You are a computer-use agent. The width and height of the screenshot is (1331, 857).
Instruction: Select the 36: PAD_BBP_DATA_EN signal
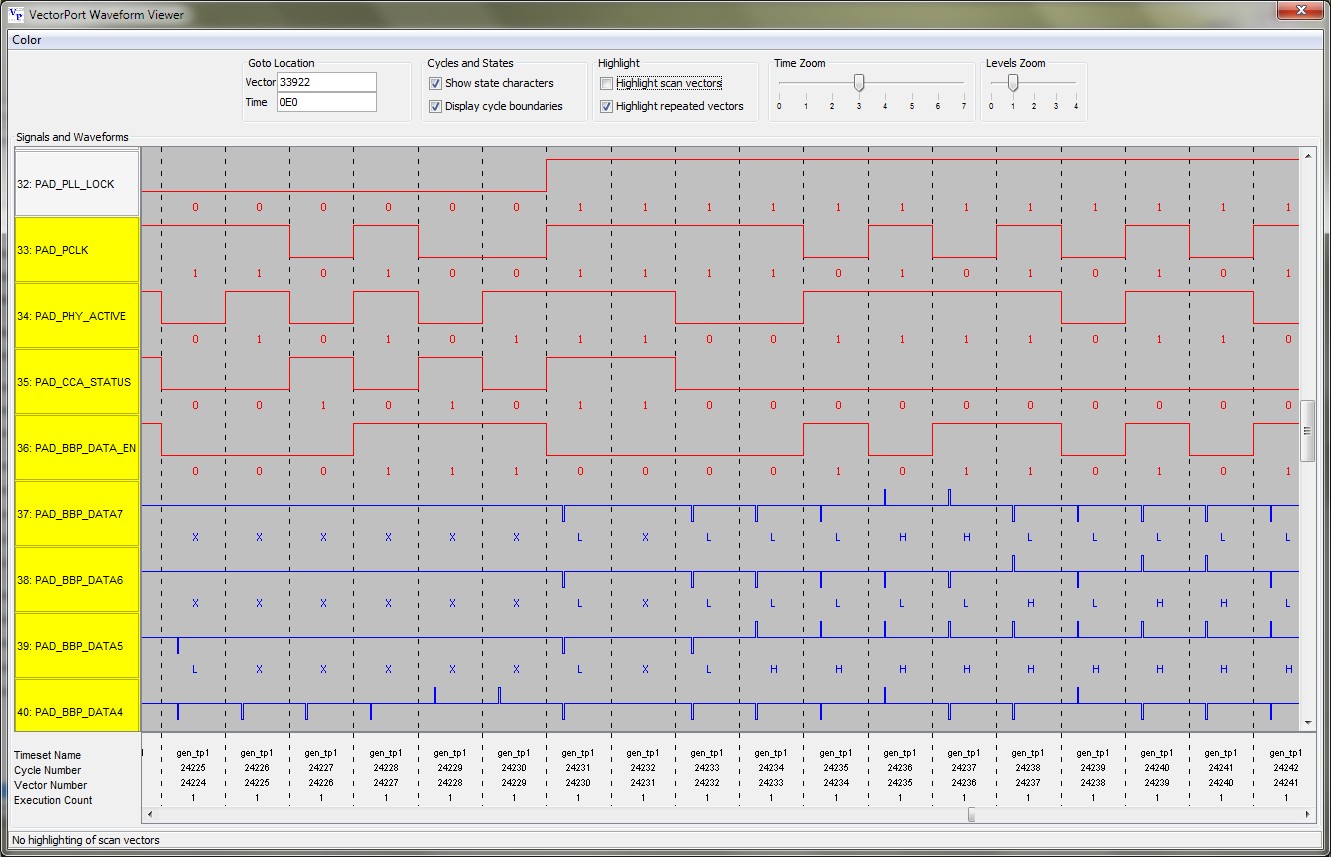tap(76, 448)
